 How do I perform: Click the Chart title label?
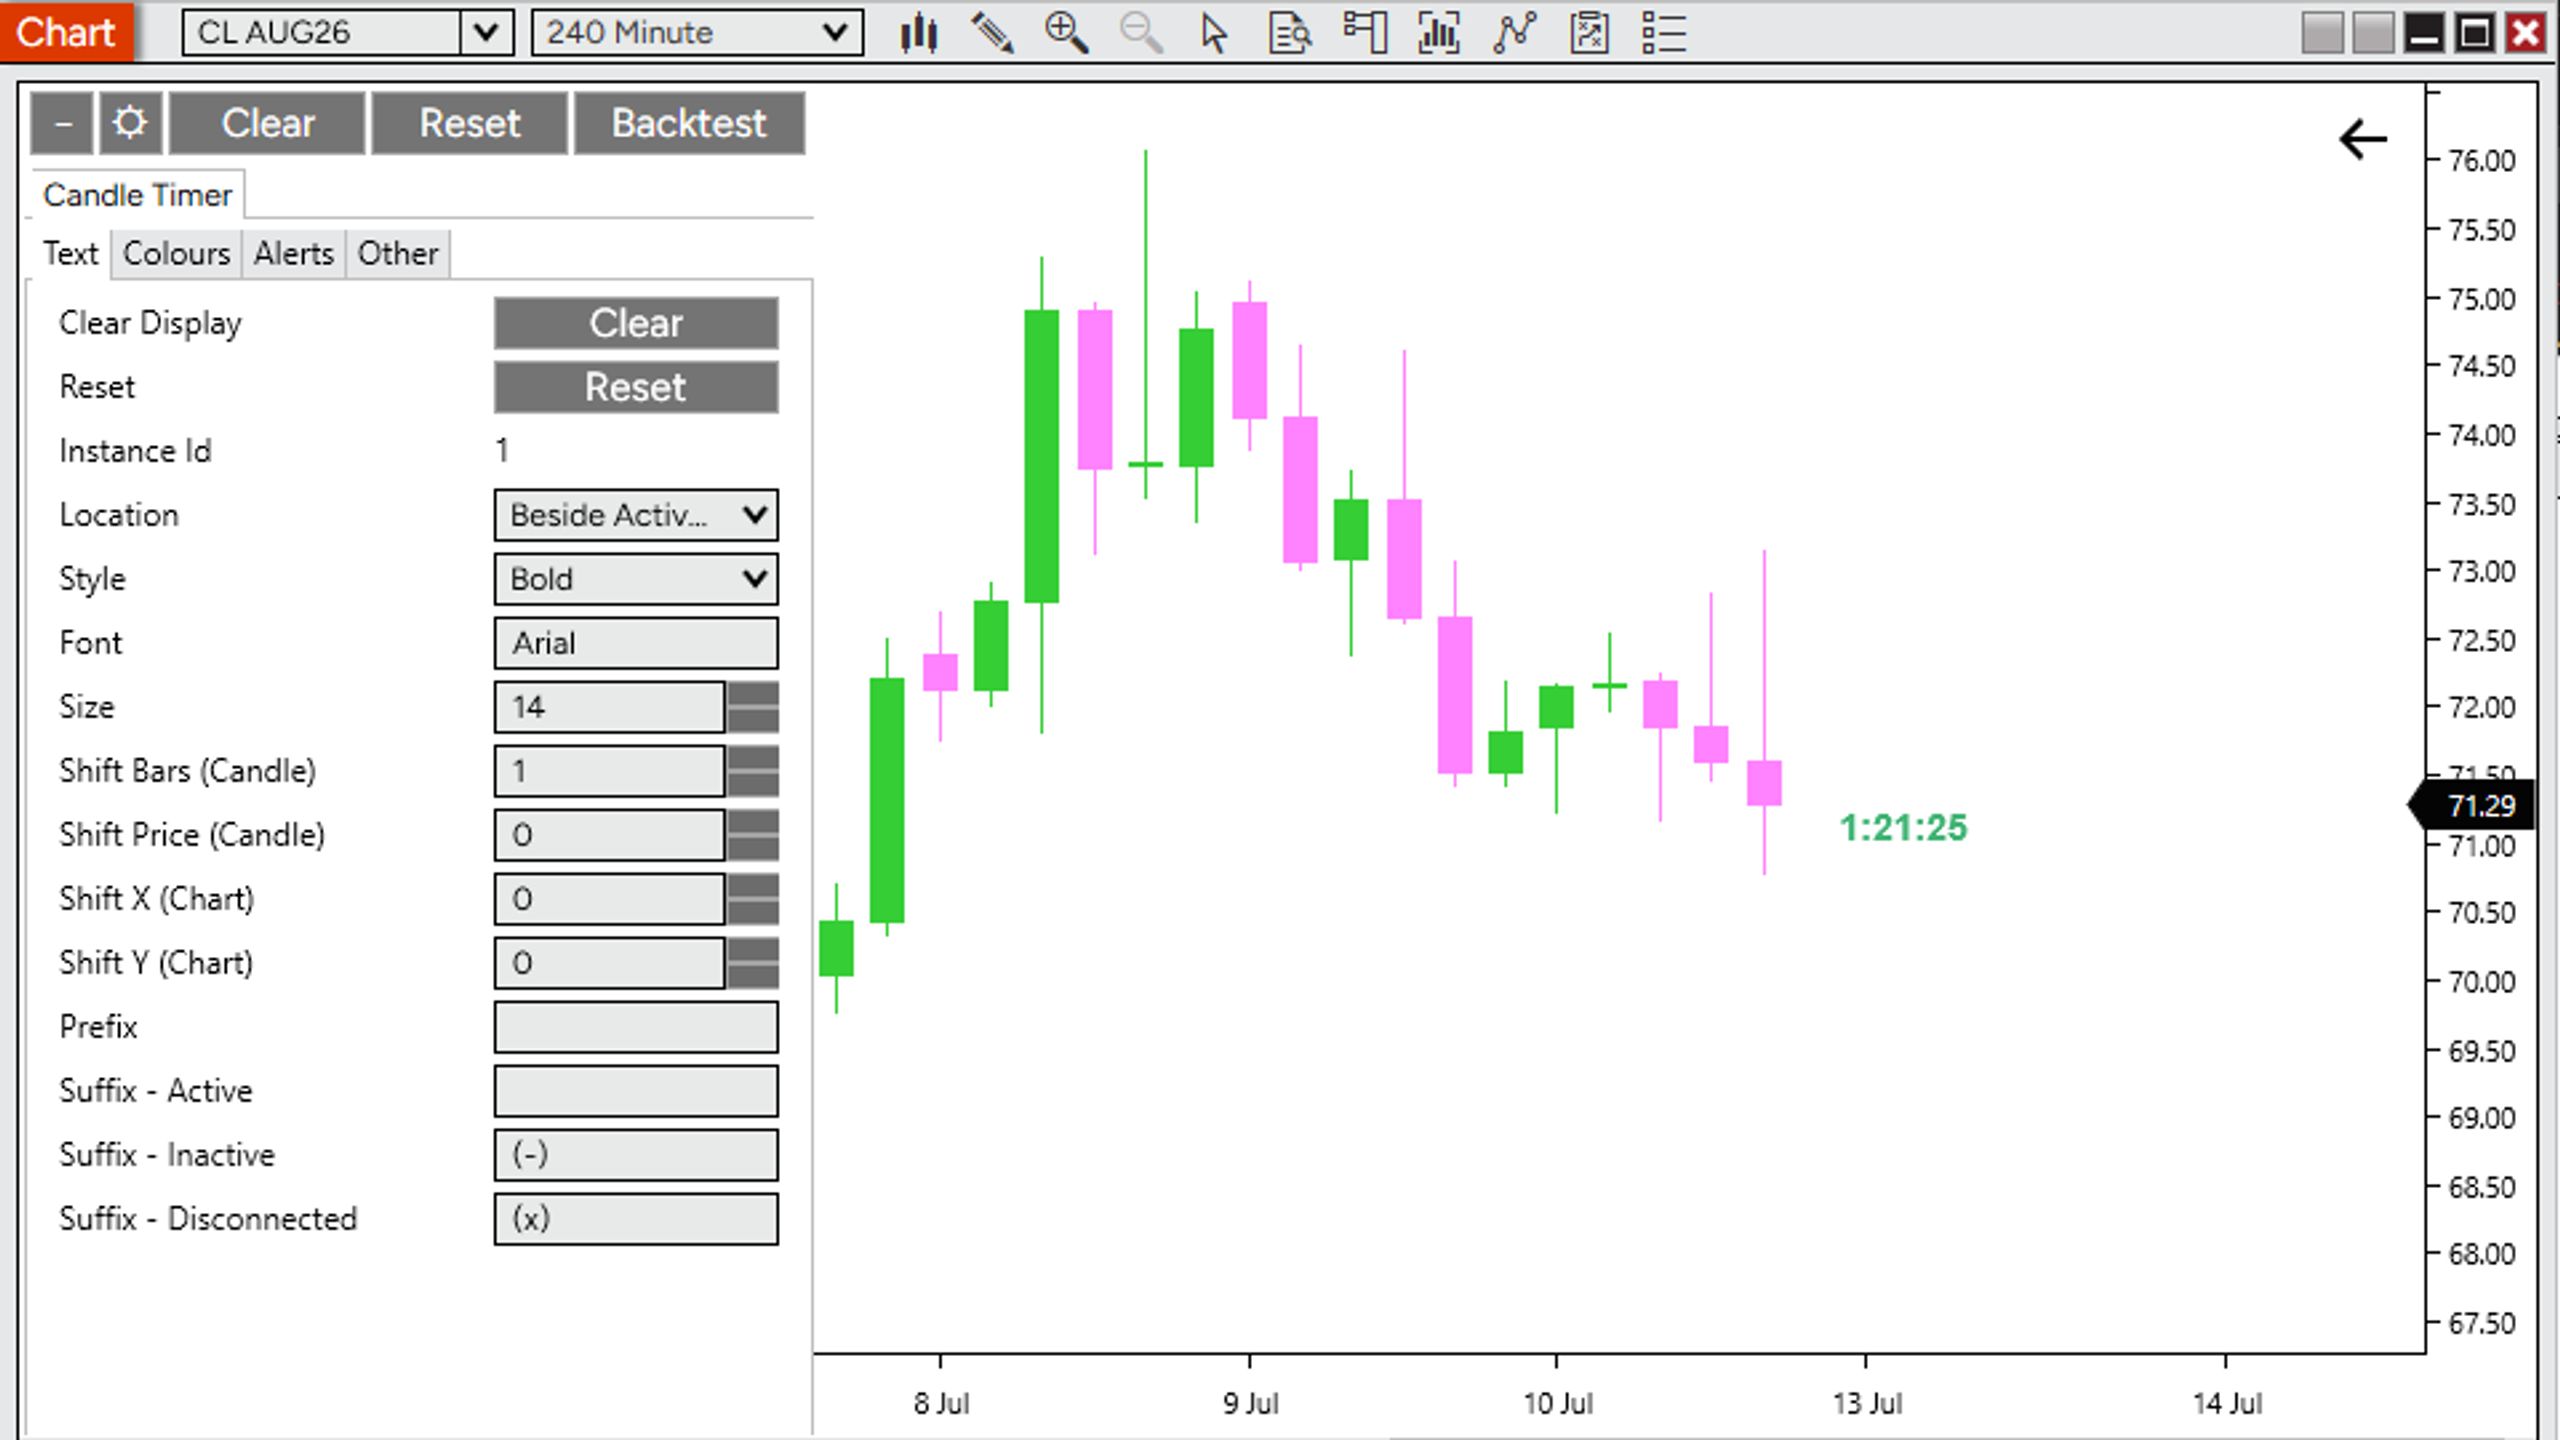pyautogui.click(x=66, y=33)
